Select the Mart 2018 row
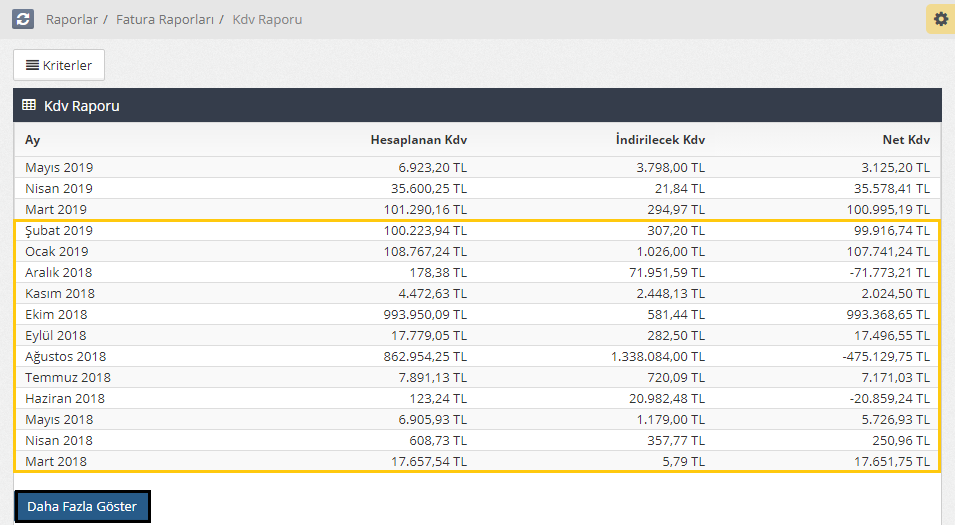 [x=56, y=461]
